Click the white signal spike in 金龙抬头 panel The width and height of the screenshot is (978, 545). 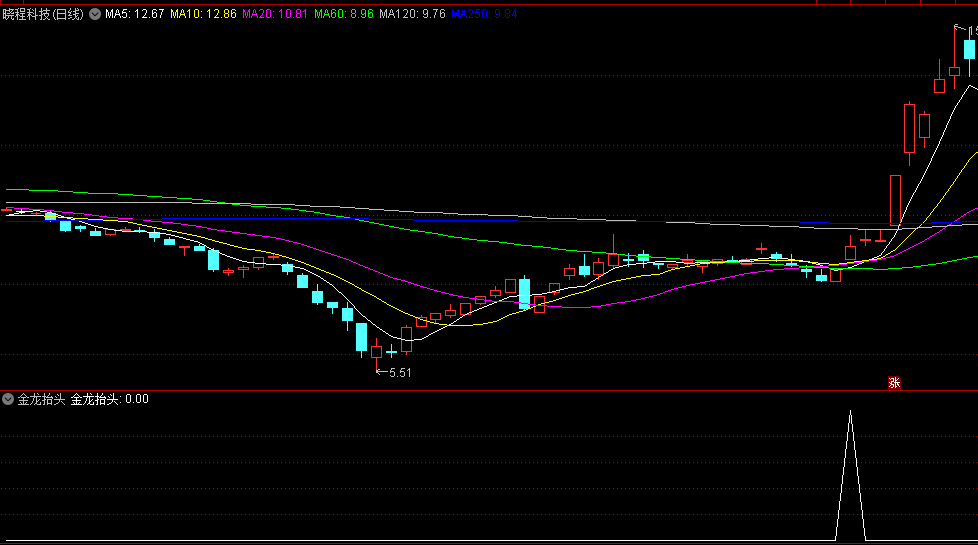[850, 475]
